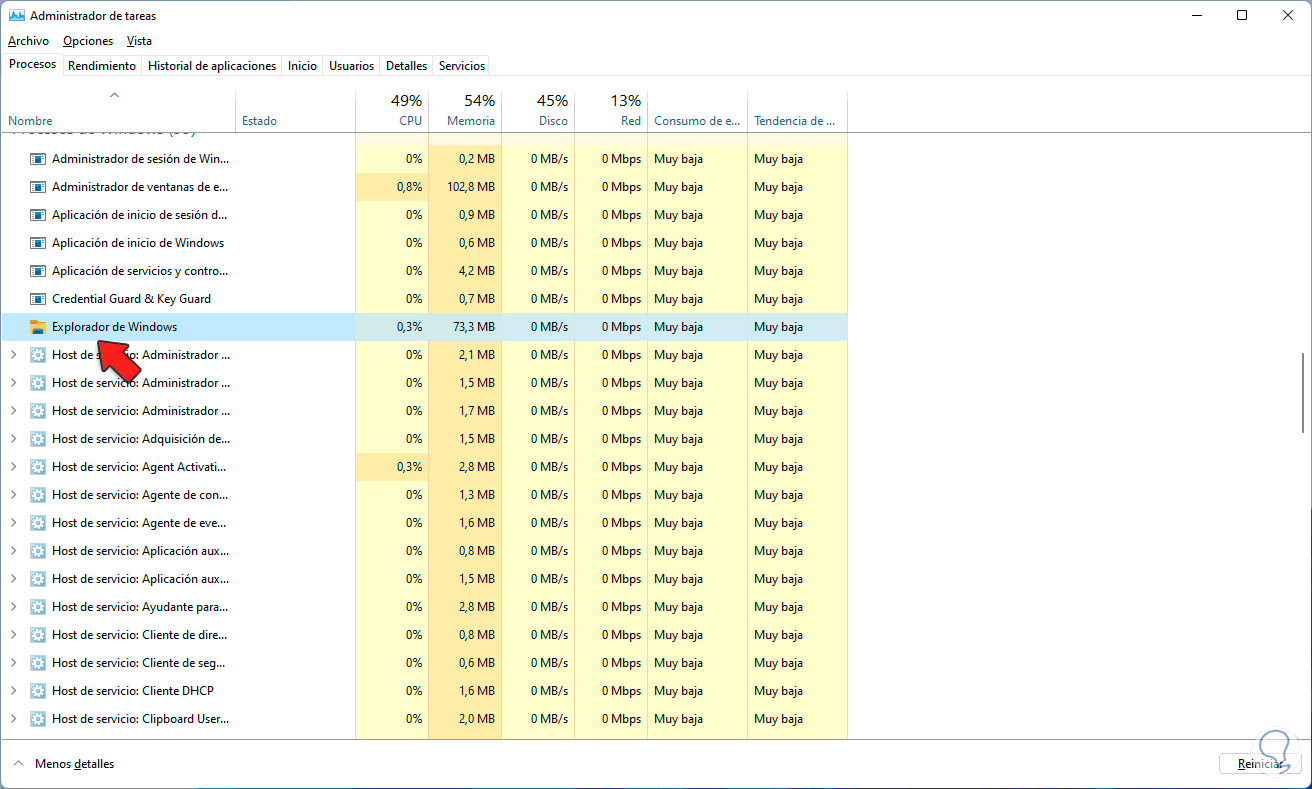Viewport: 1312px width, 789px height.
Task: Sort by the Disco column header
Action: point(538,111)
